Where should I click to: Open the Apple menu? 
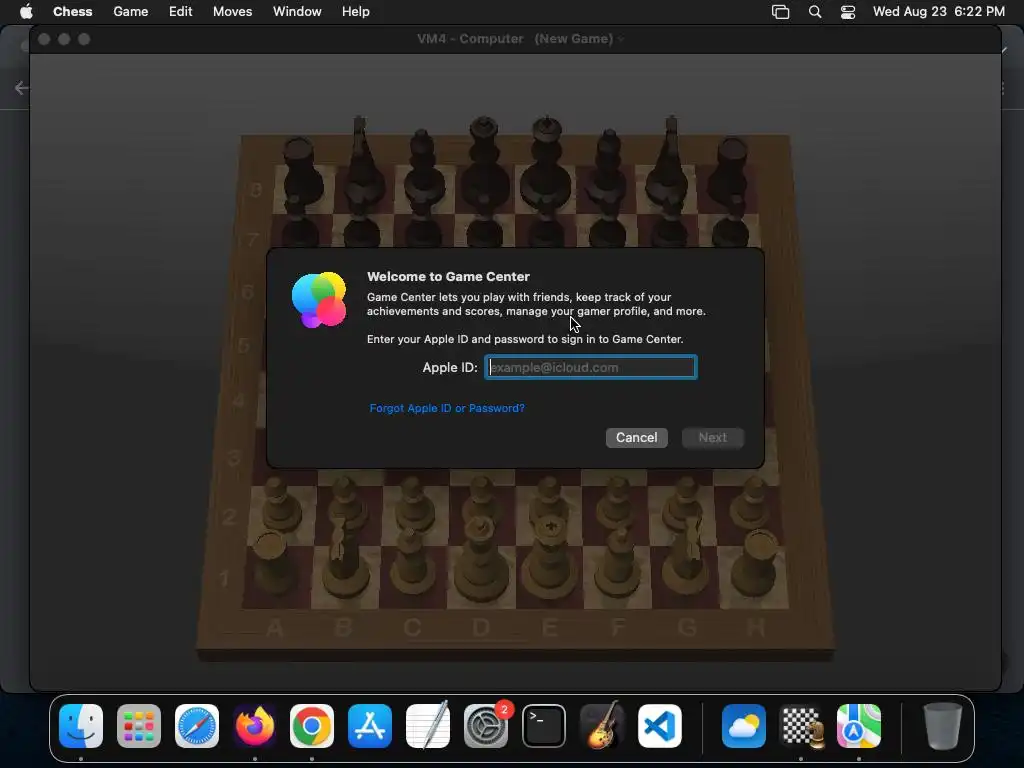point(26,12)
